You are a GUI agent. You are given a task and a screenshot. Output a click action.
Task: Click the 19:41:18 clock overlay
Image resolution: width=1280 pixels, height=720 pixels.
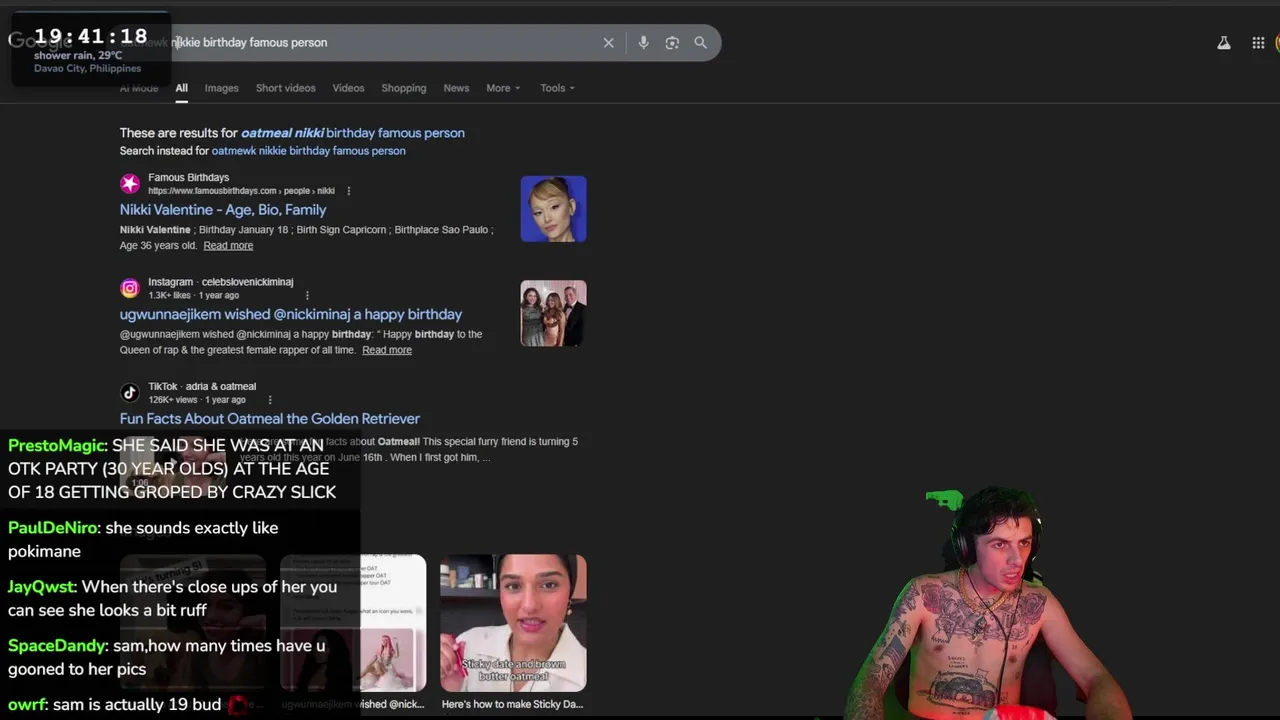click(x=91, y=37)
